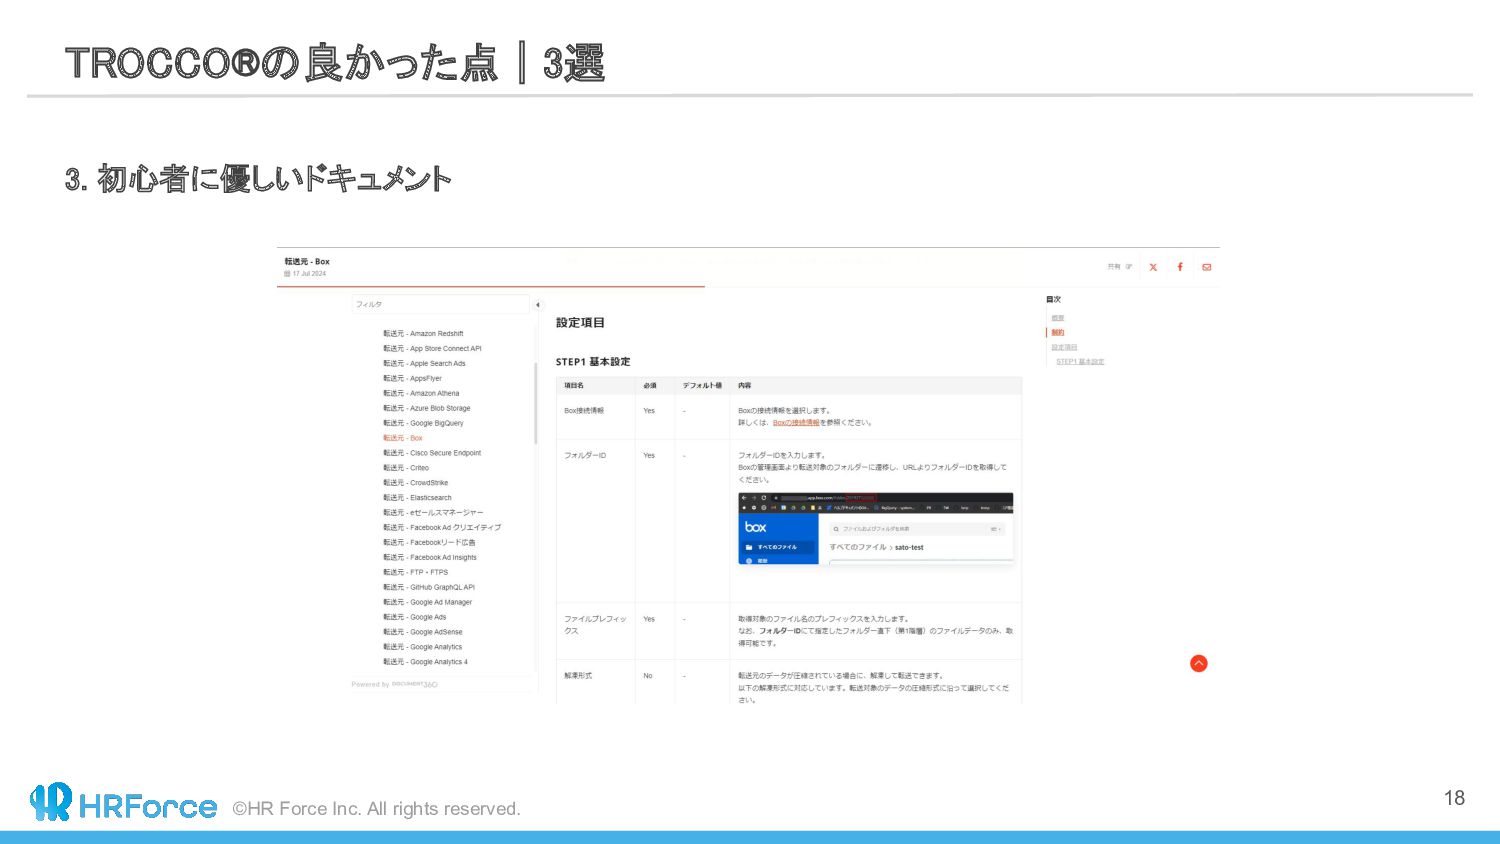Image resolution: width=1500 pixels, height=844 pixels.
Task: Click the 共有 share label
Action: tap(1114, 267)
